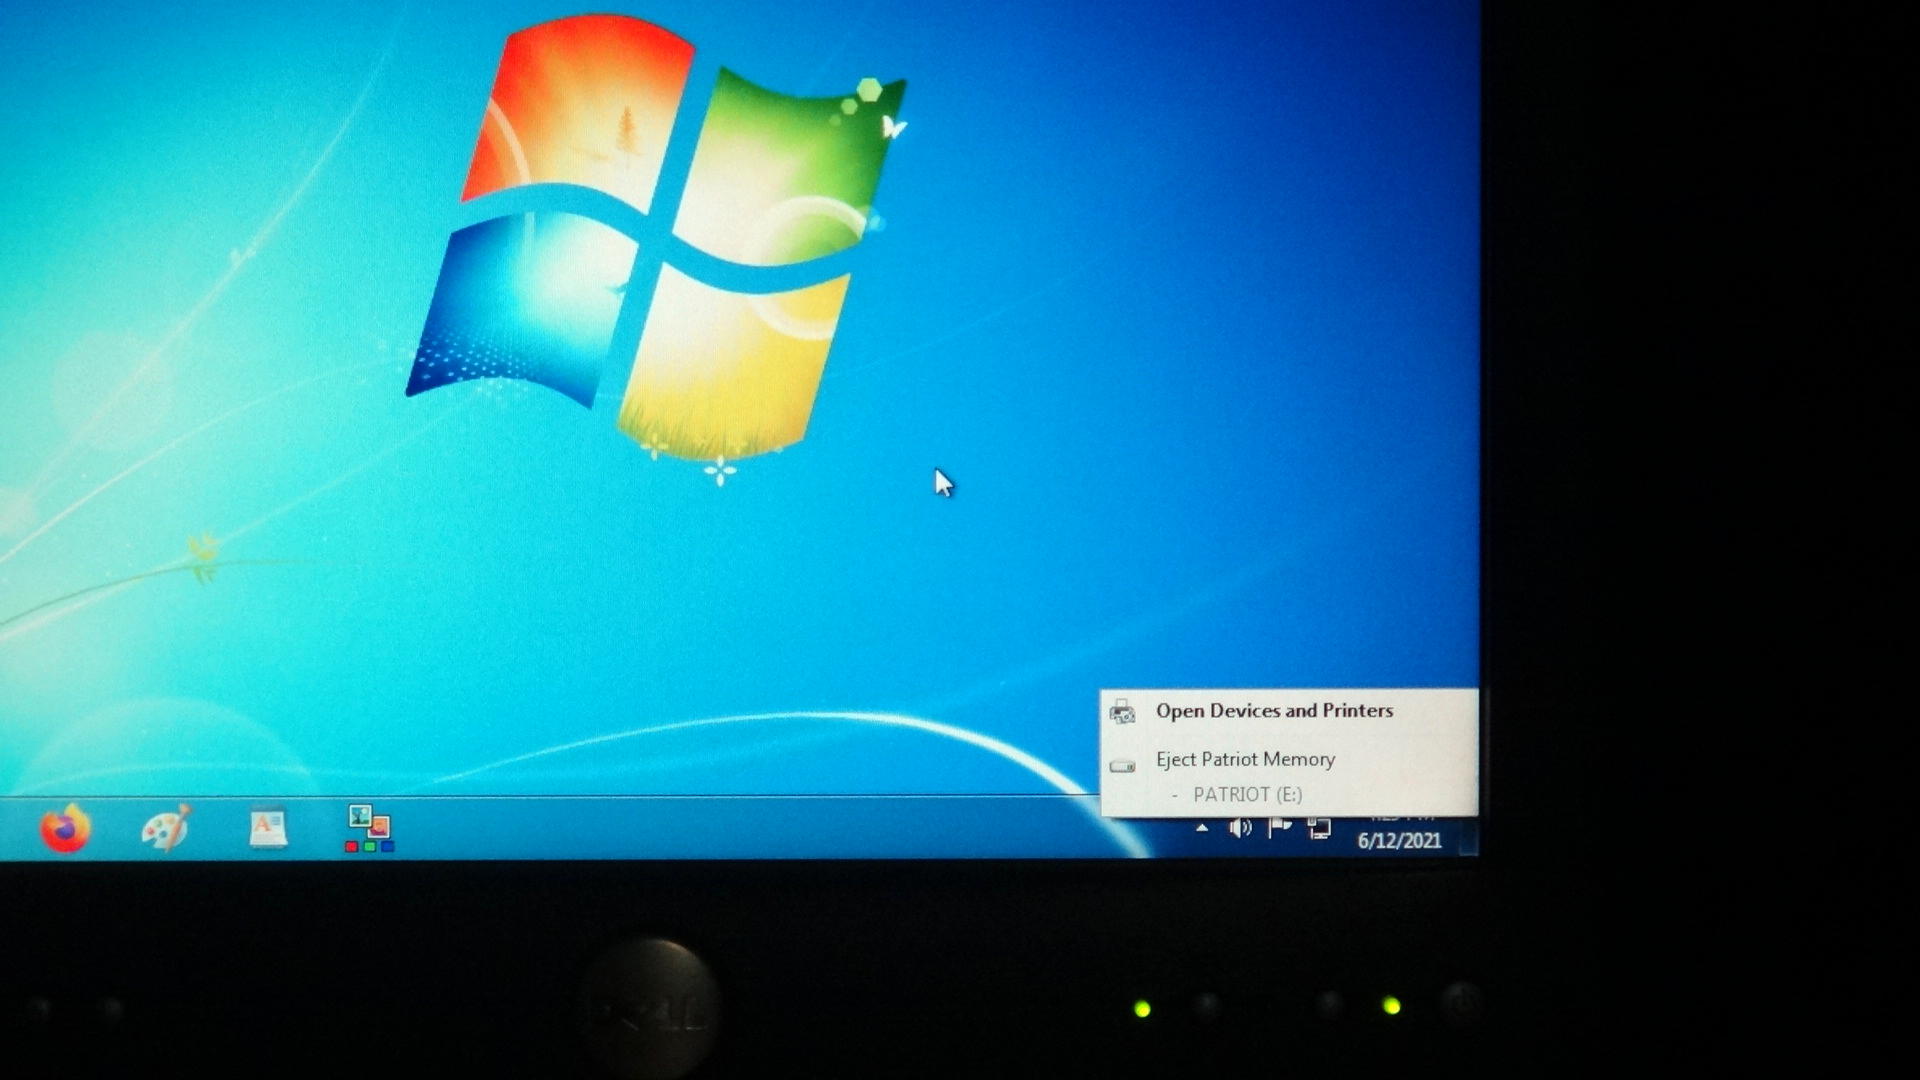1920x1080 pixels.
Task: Show hidden tray icons arrow
Action: 1202,828
